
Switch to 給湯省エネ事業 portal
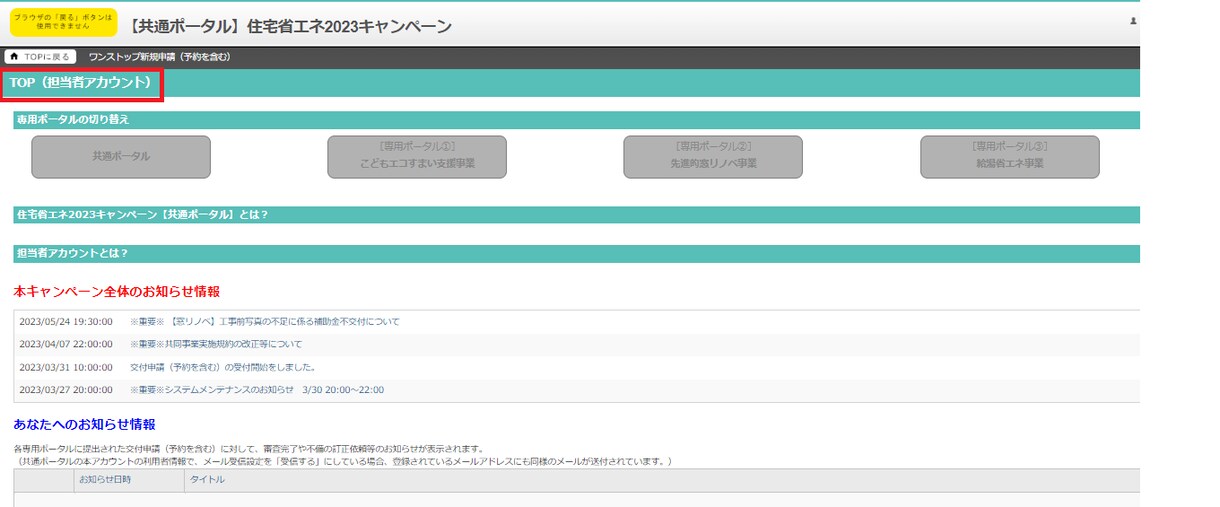(x=1010, y=157)
